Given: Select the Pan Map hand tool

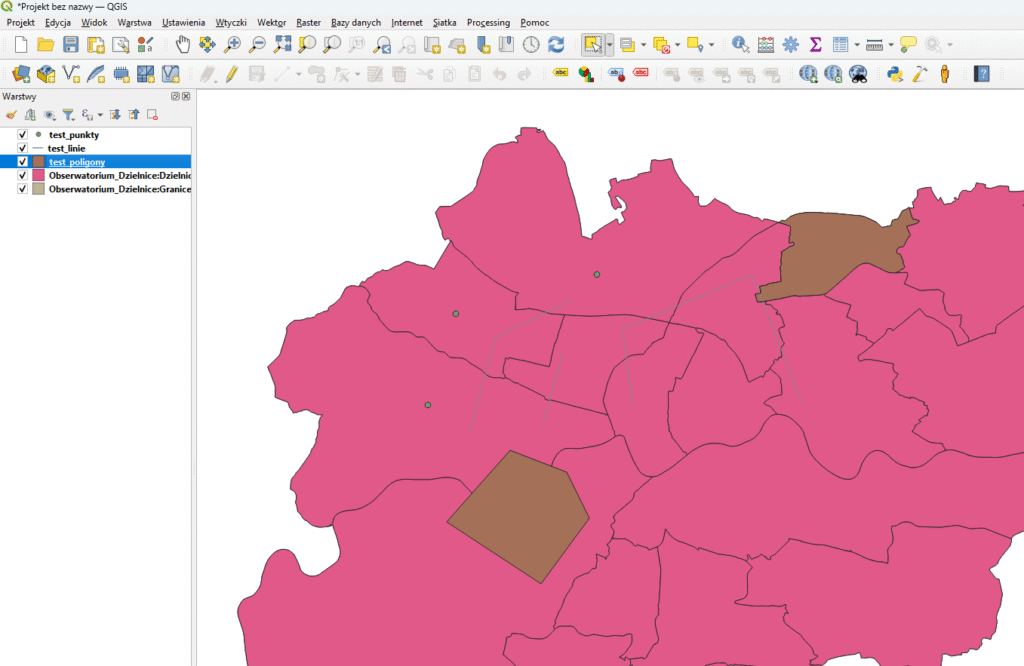Looking at the screenshot, I should click(x=183, y=44).
